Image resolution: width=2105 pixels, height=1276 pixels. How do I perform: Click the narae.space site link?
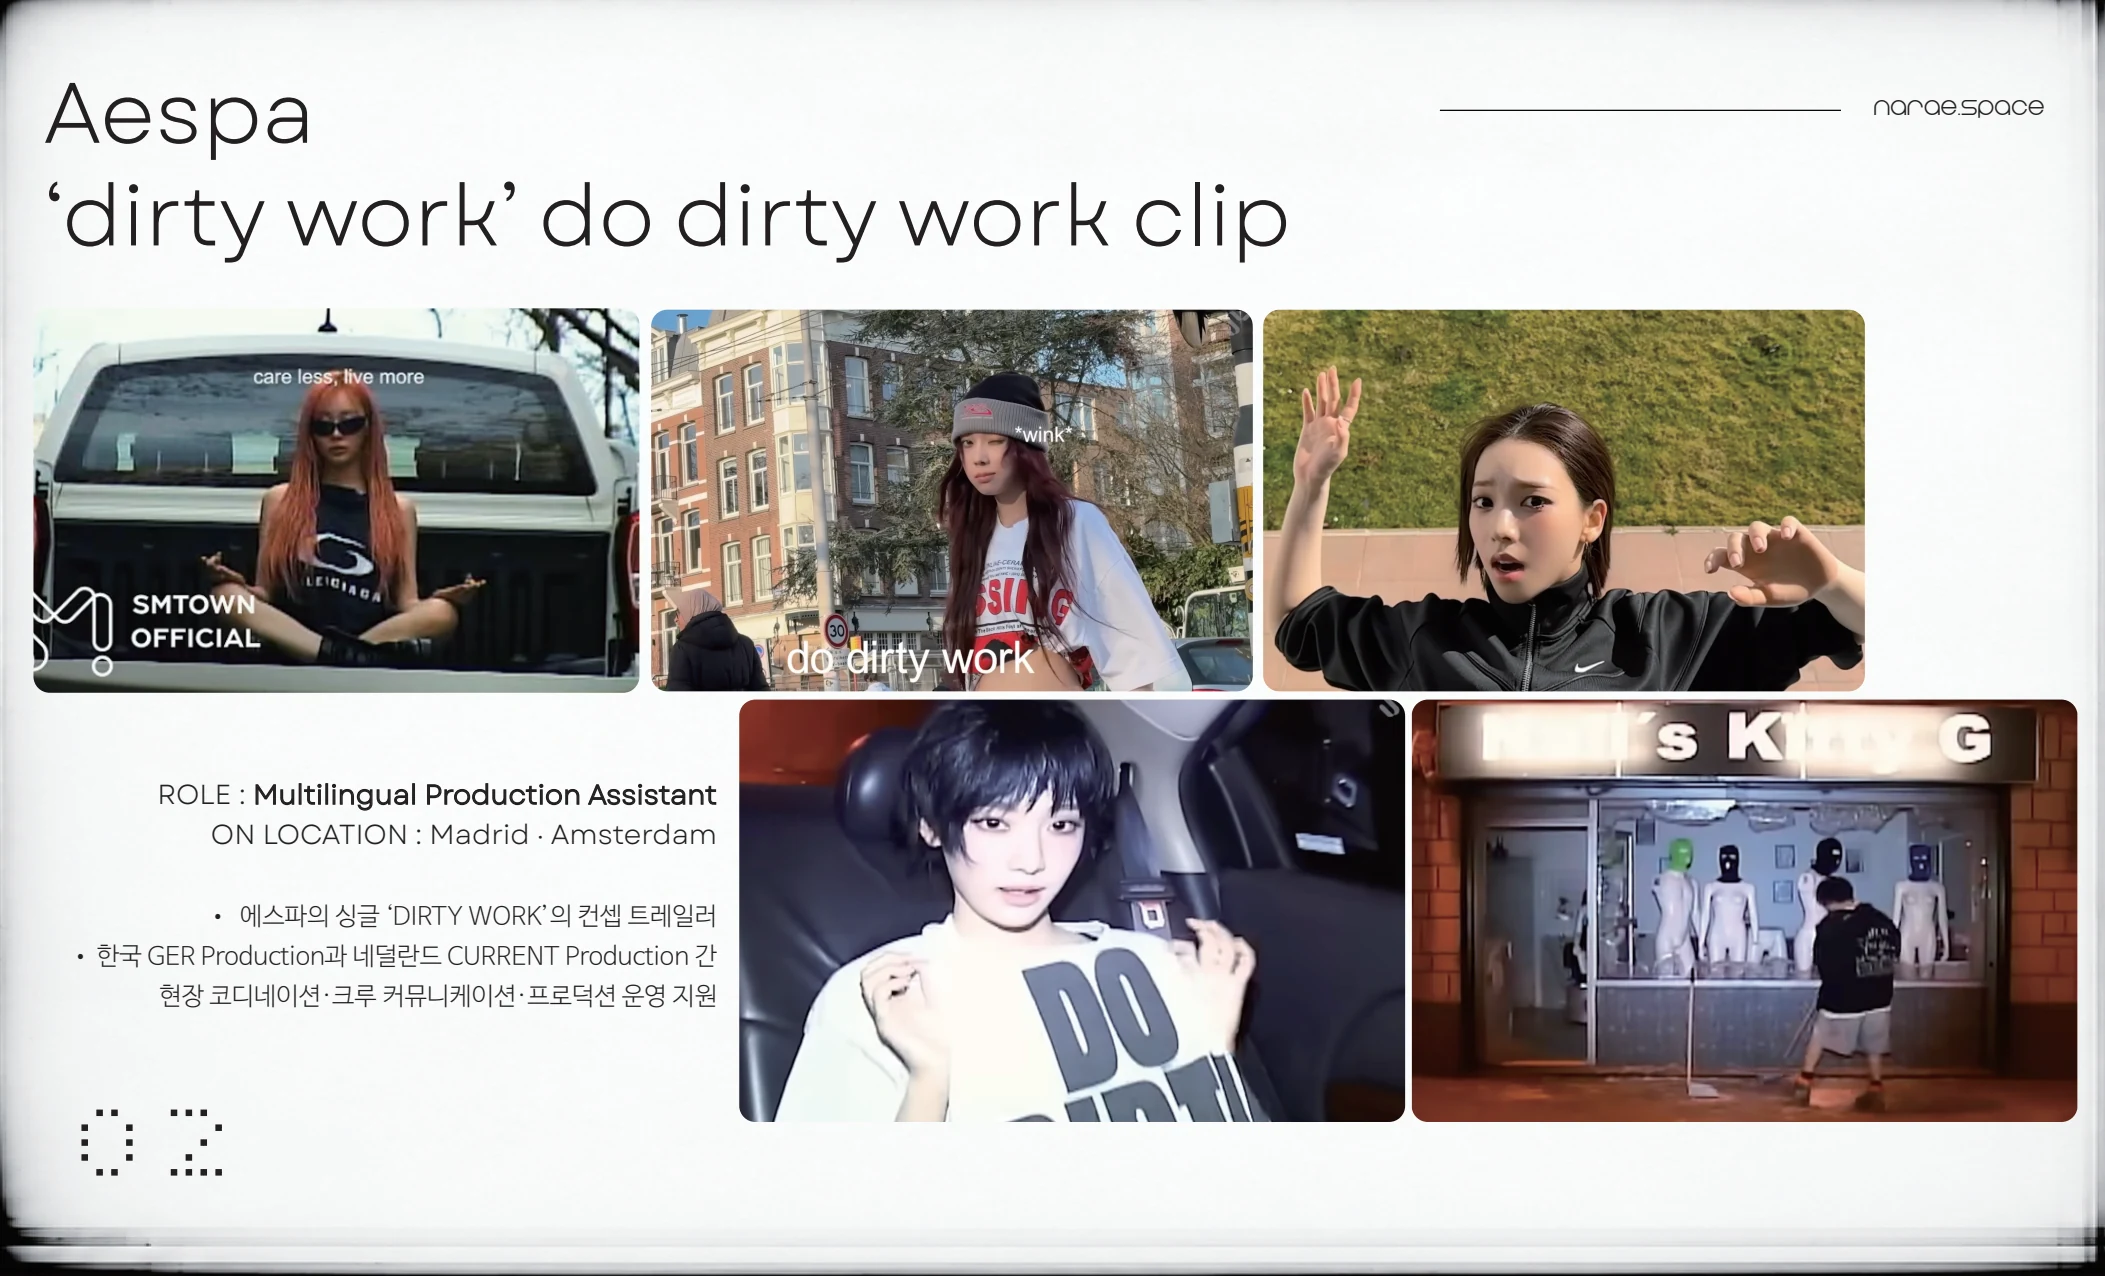1957,107
